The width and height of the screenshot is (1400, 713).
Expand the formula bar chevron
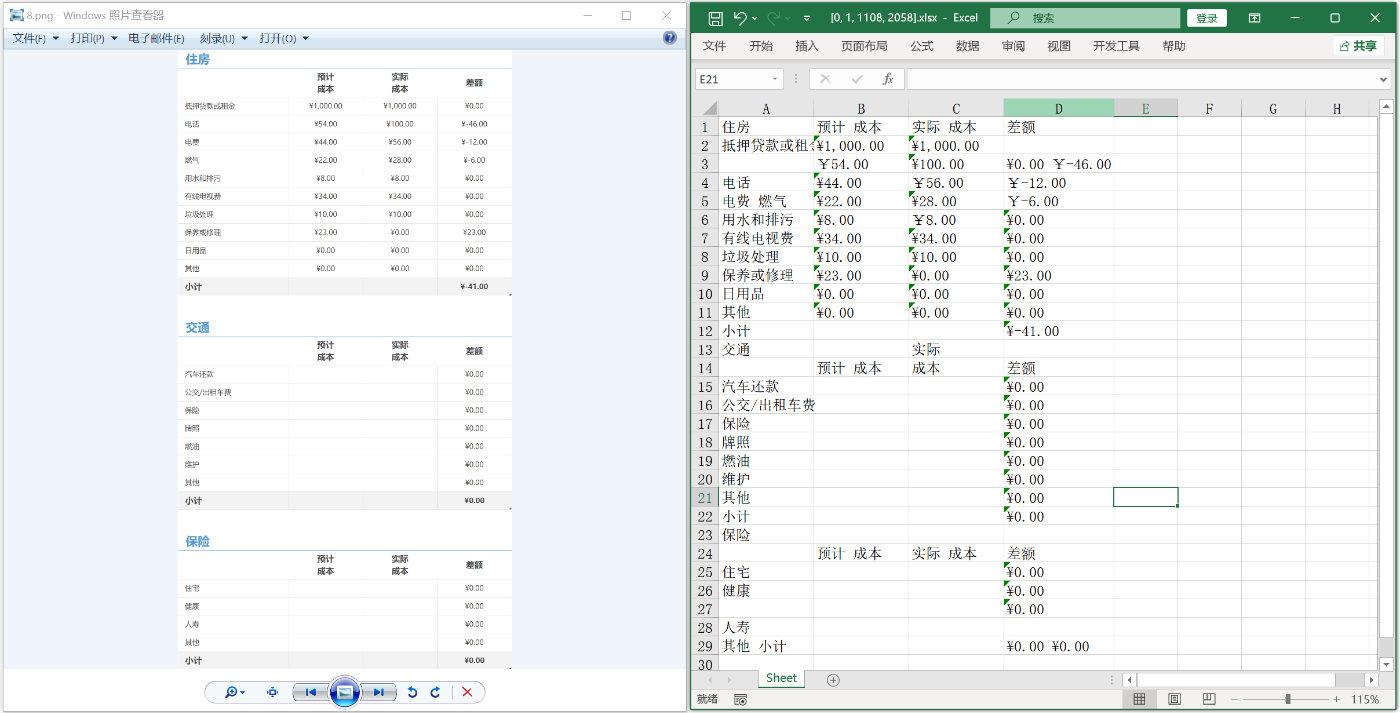[1384, 79]
